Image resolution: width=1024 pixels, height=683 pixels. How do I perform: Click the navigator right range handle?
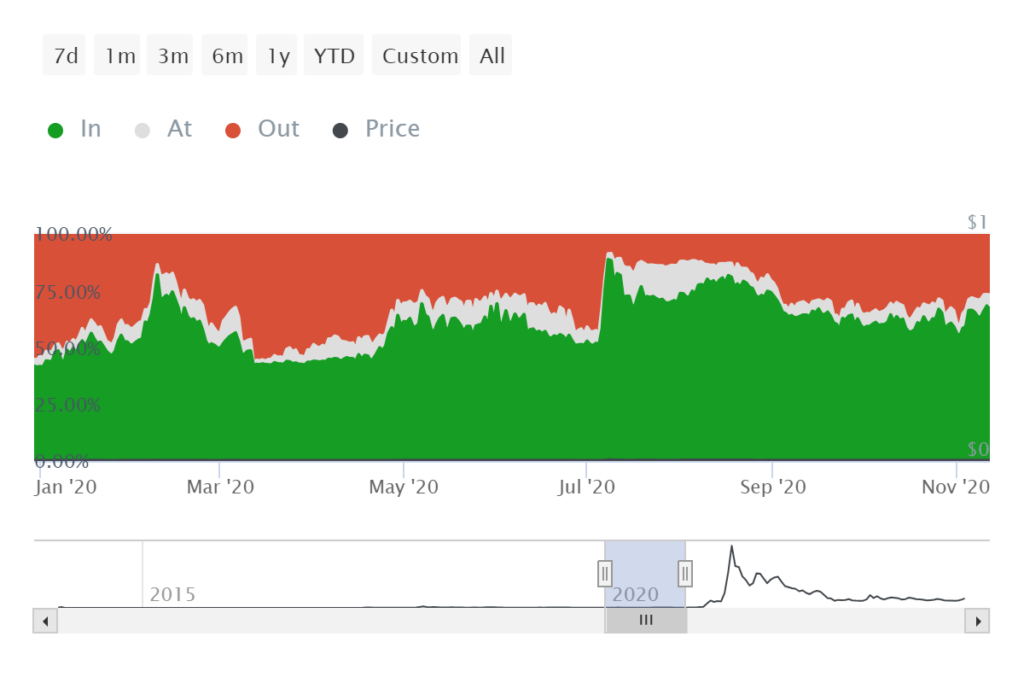(x=685, y=574)
